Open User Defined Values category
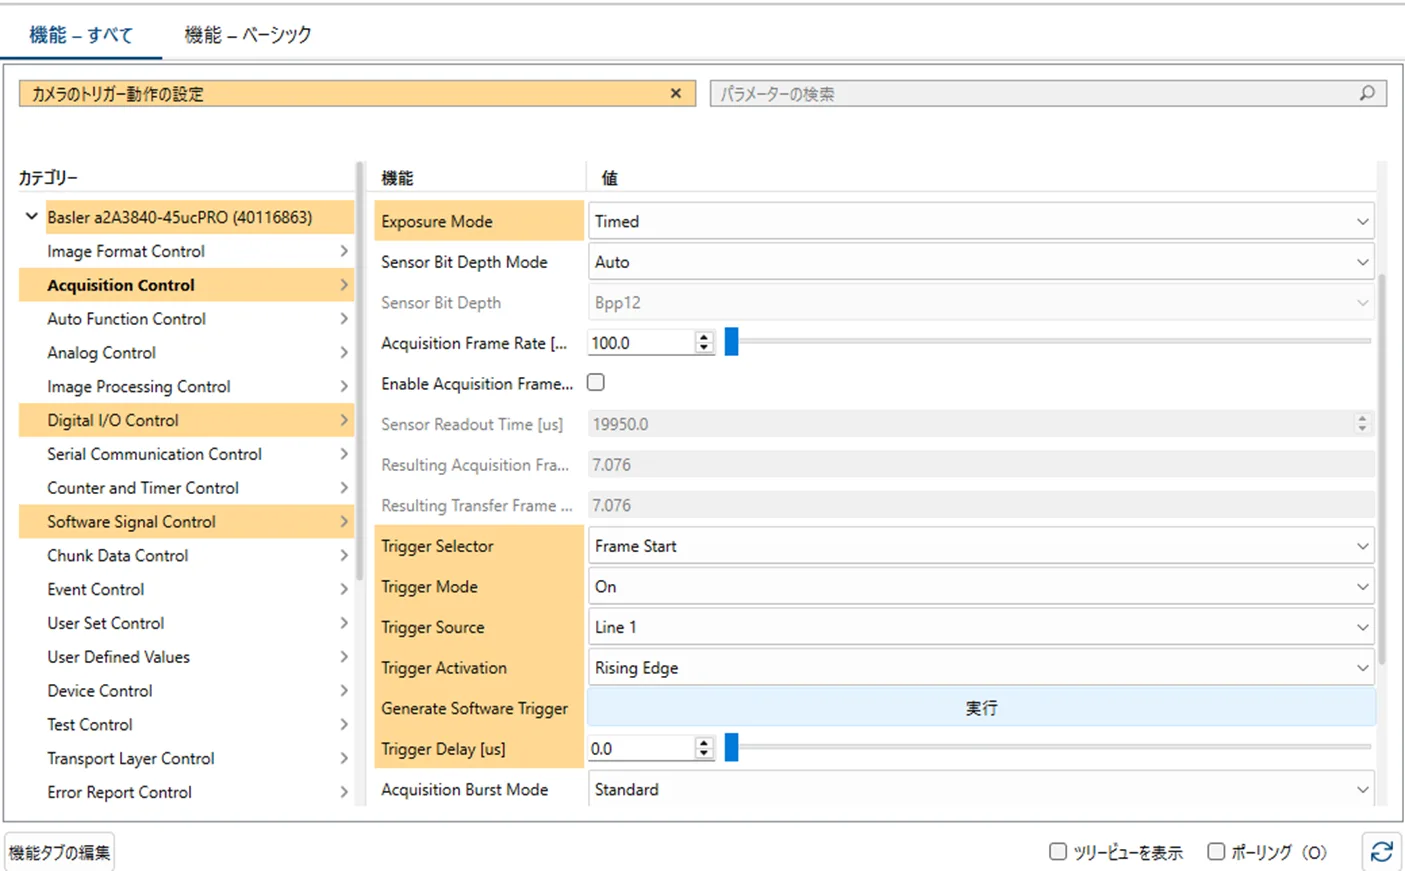 [x=186, y=657]
